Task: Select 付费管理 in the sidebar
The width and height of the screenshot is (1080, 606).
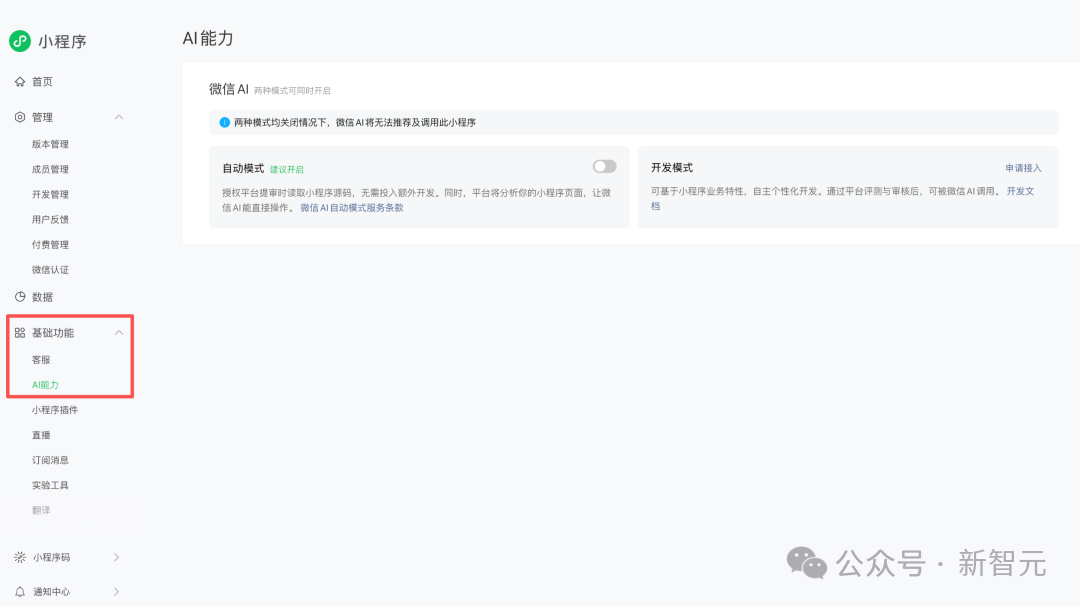Action: [50, 244]
